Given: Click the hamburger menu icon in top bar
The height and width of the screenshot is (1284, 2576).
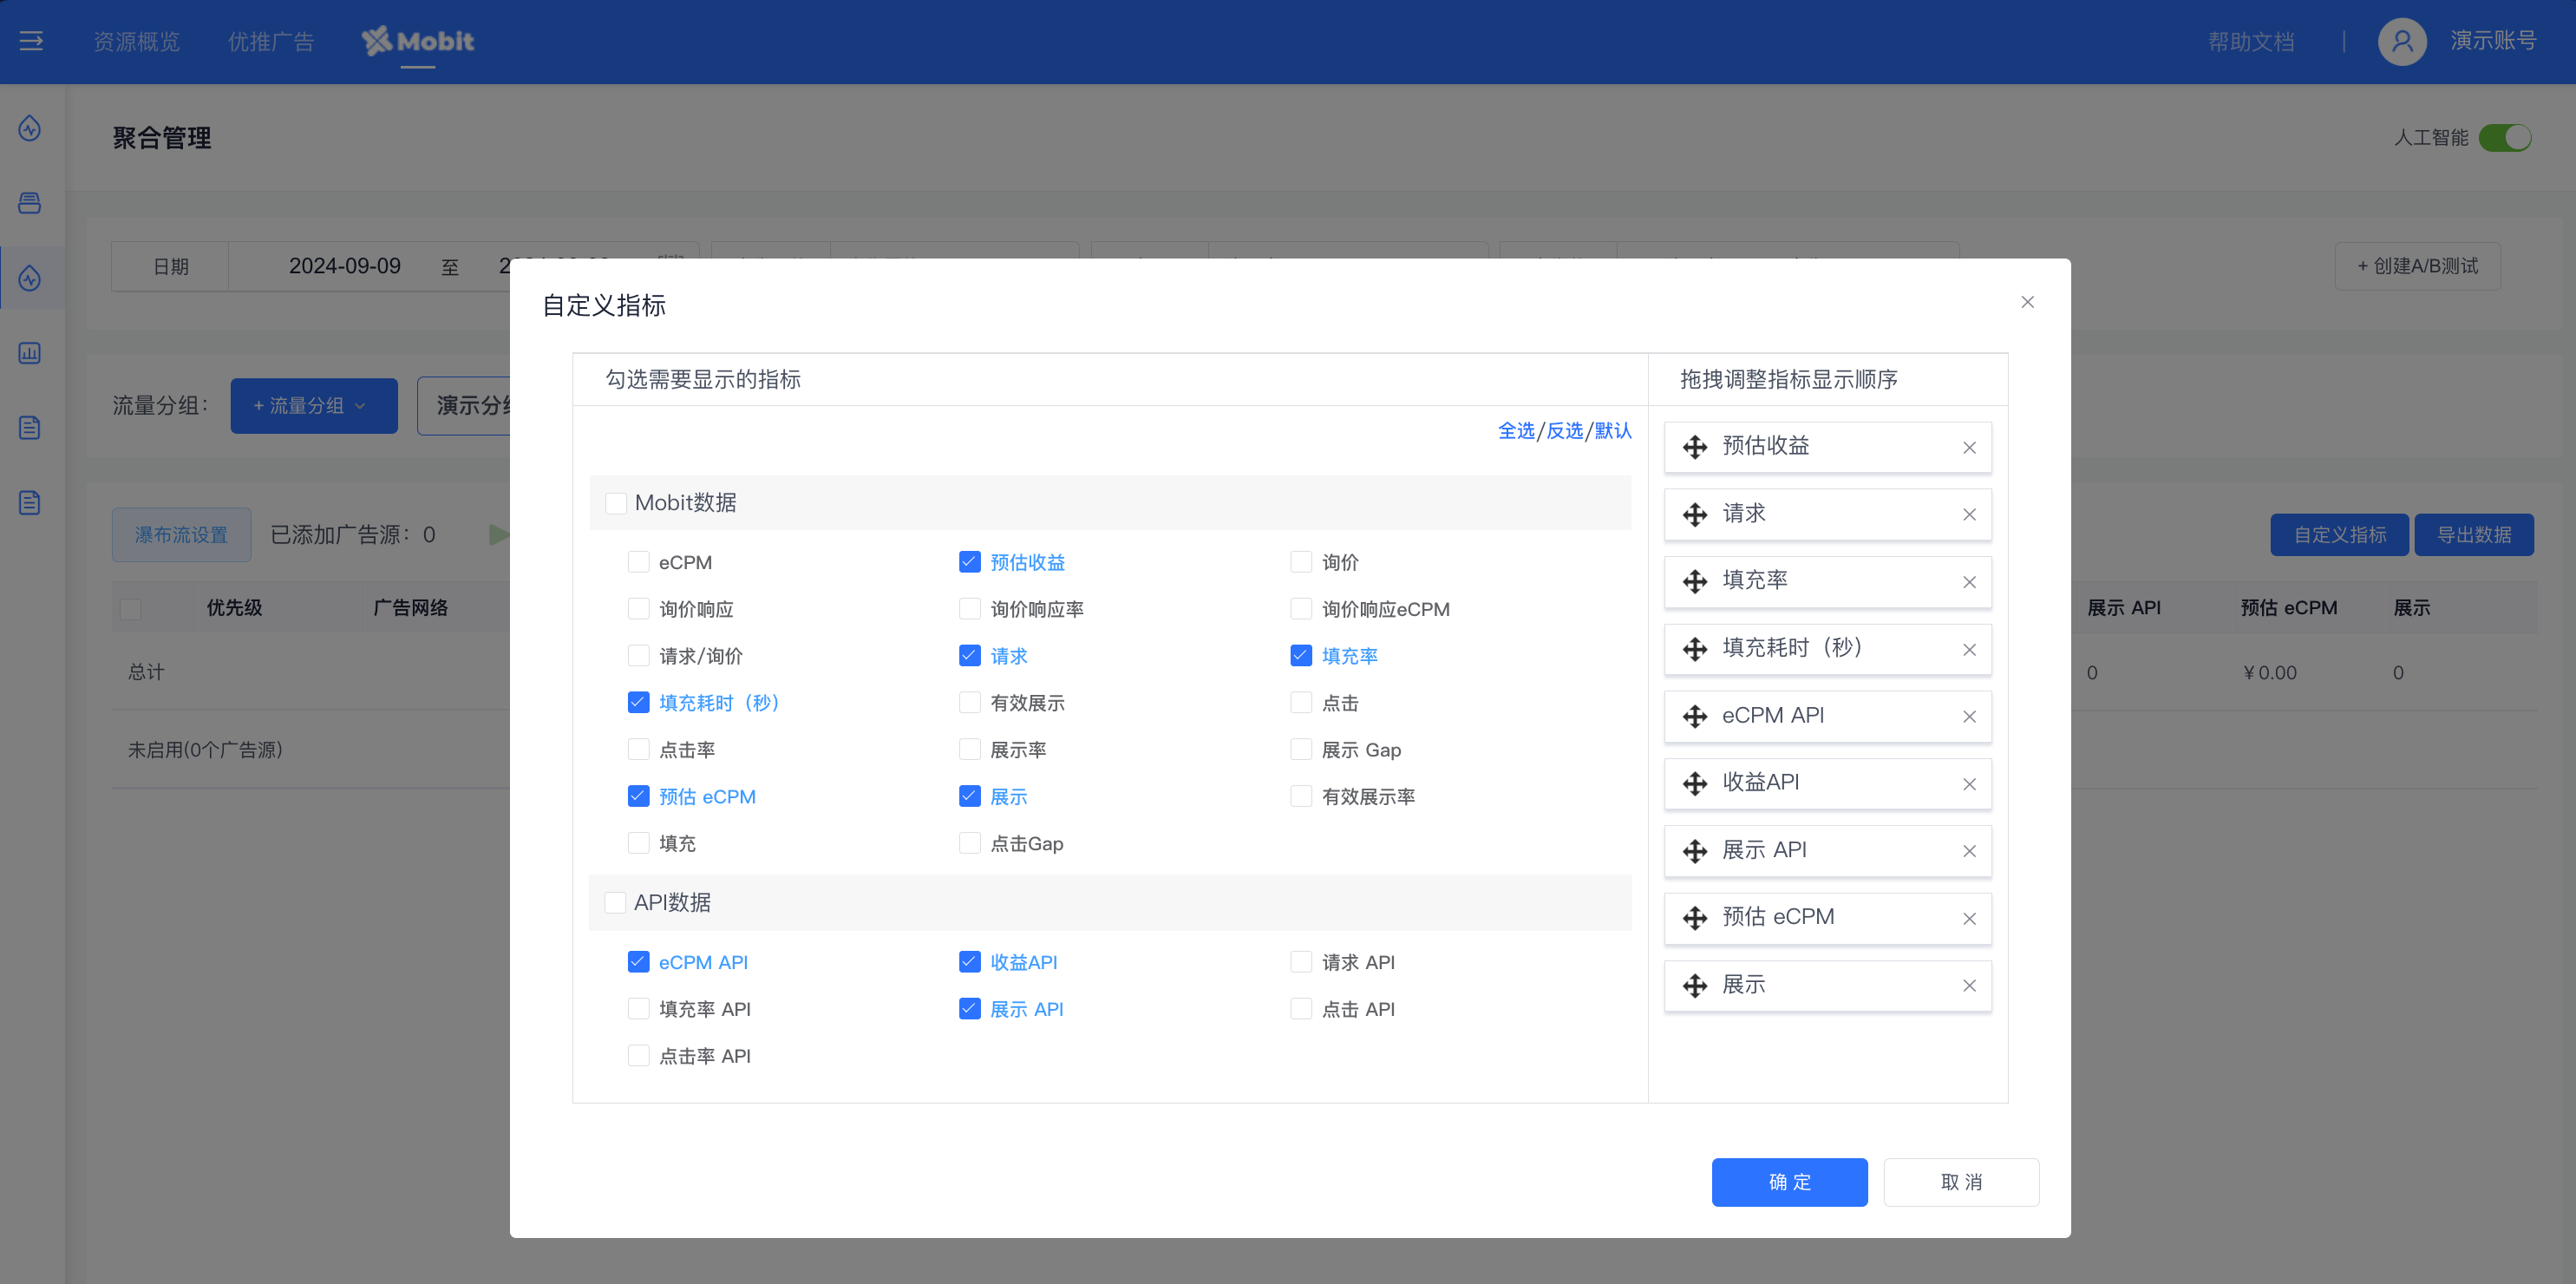Looking at the screenshot, I should pos(31,41).
